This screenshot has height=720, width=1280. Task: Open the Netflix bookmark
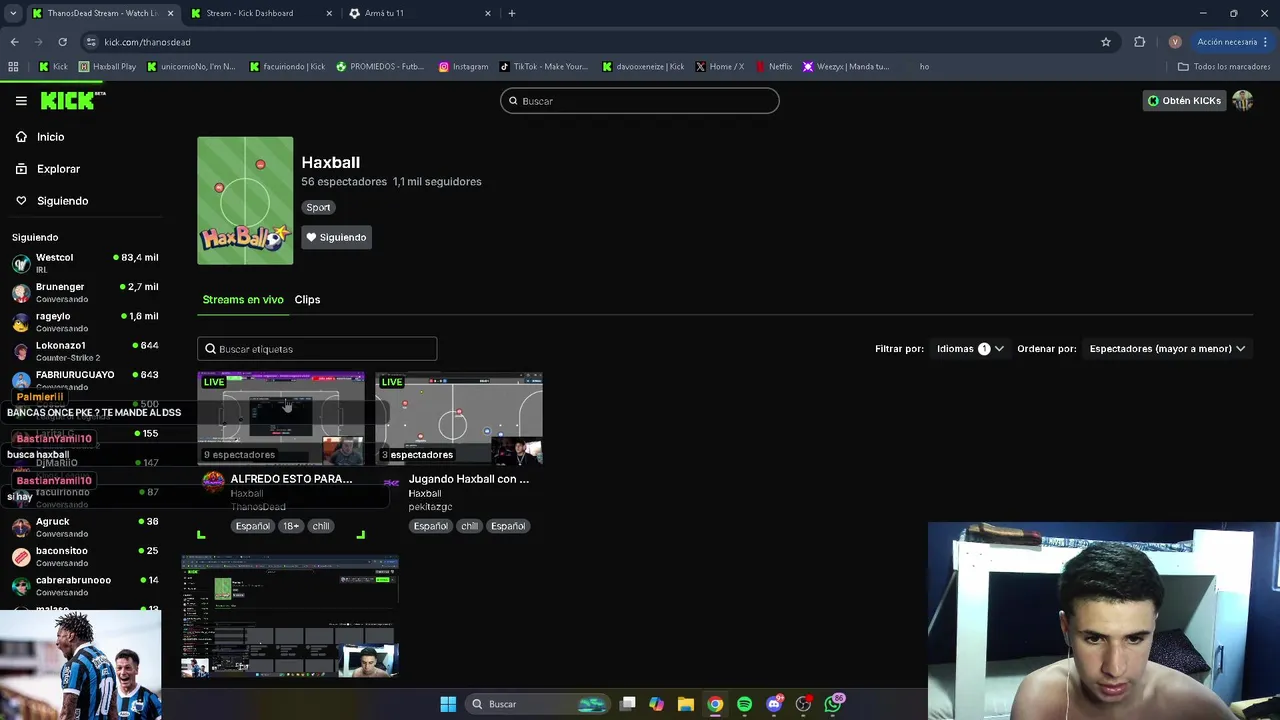(774, 67)
